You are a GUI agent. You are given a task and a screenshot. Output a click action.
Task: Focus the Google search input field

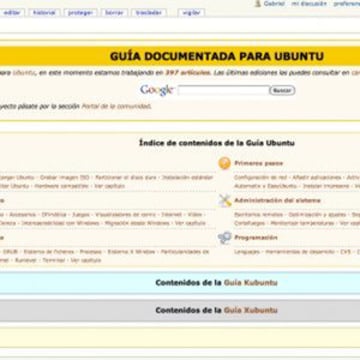(223, 90)
